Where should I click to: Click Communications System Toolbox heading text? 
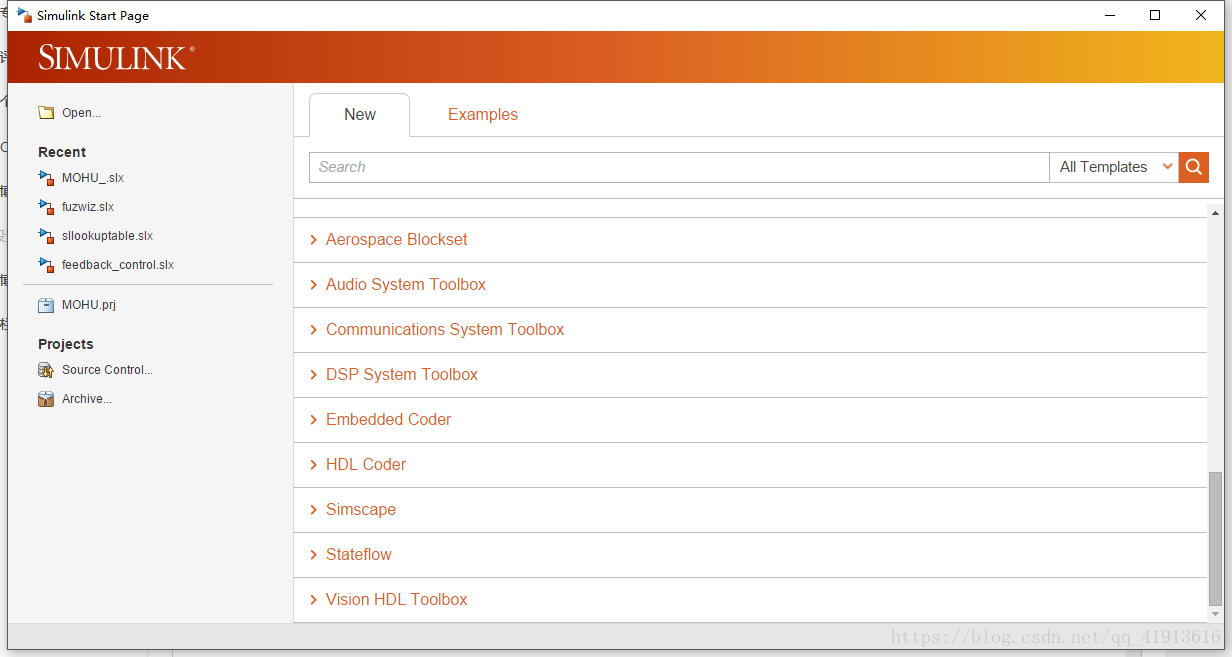(x=445, y=330)
